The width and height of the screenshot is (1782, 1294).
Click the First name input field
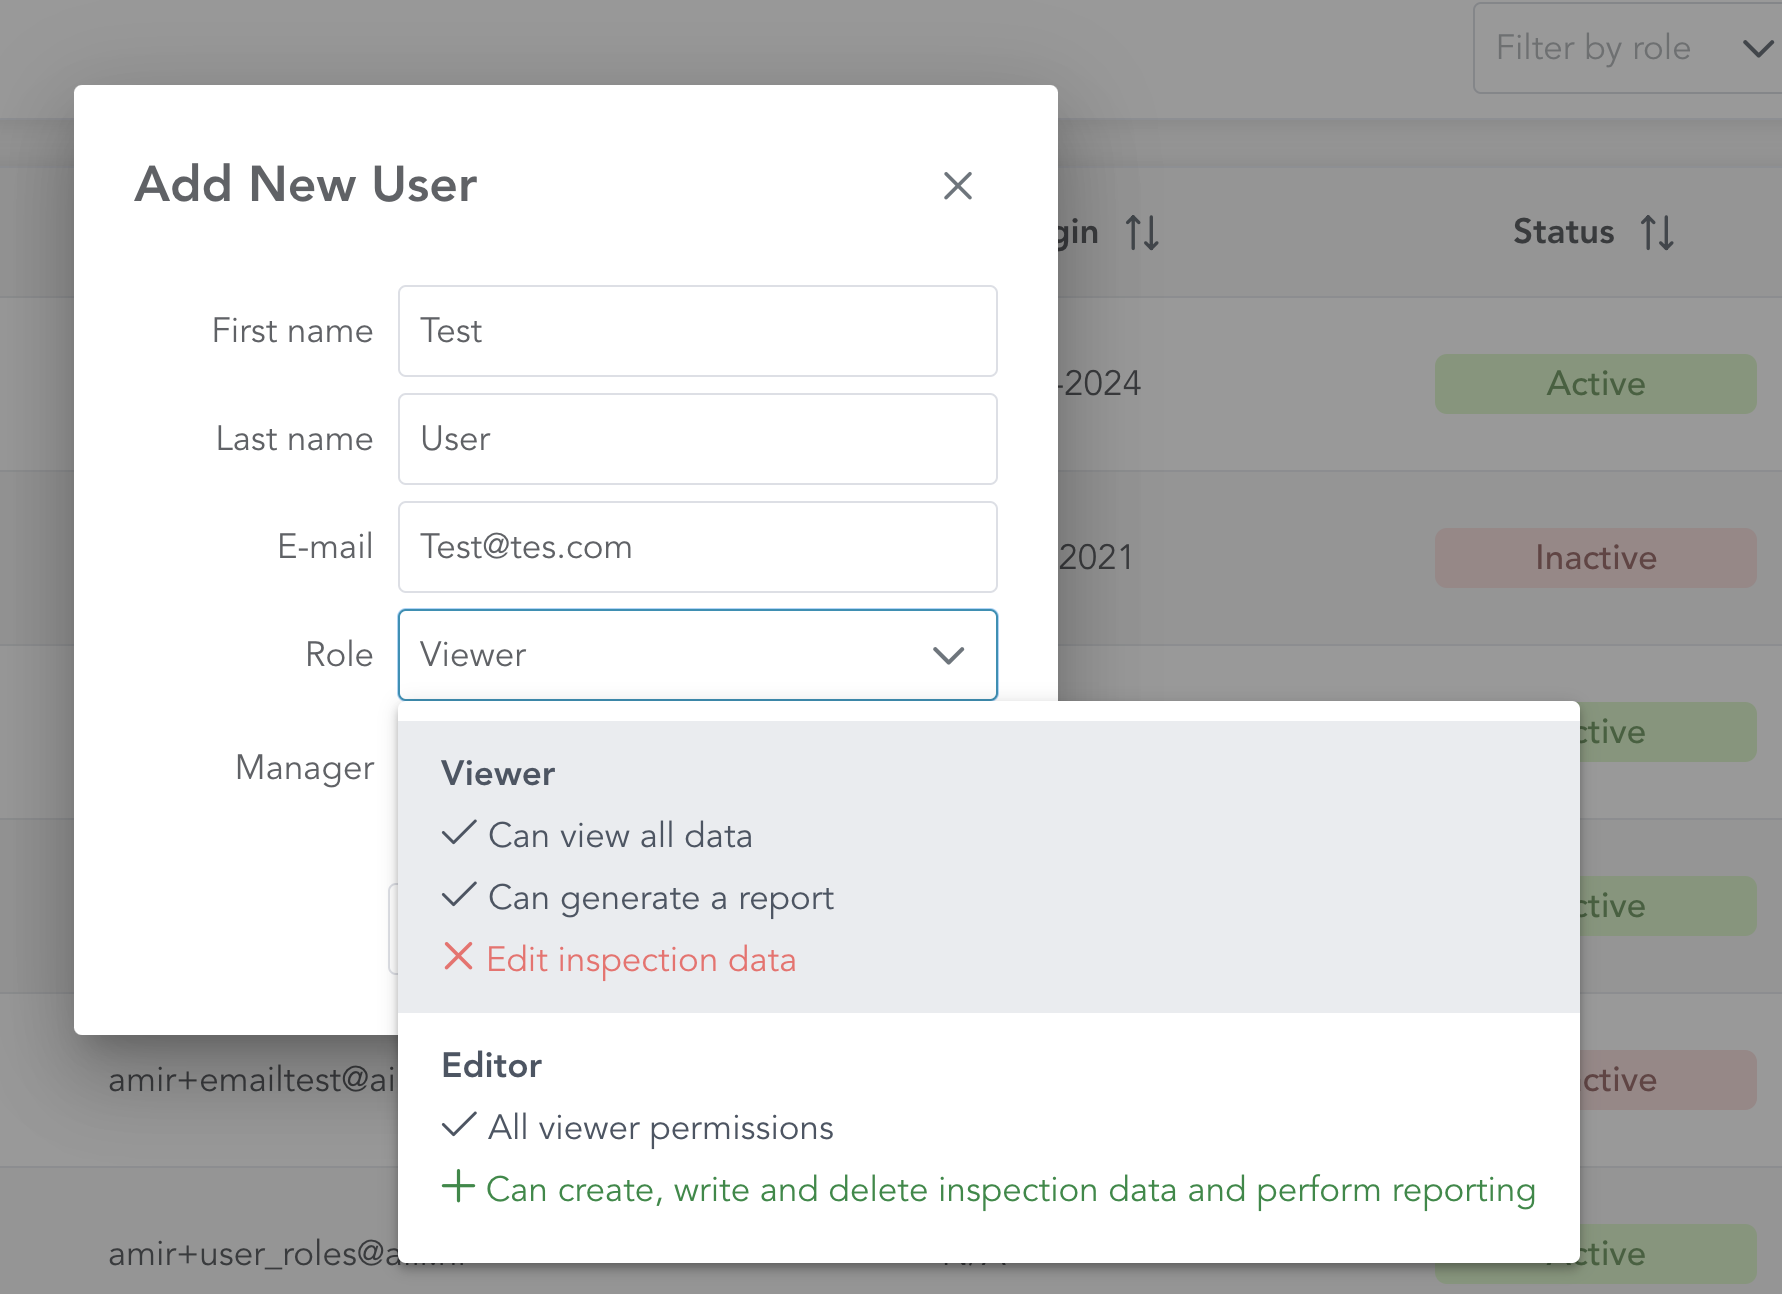click(x=697, y=331)
